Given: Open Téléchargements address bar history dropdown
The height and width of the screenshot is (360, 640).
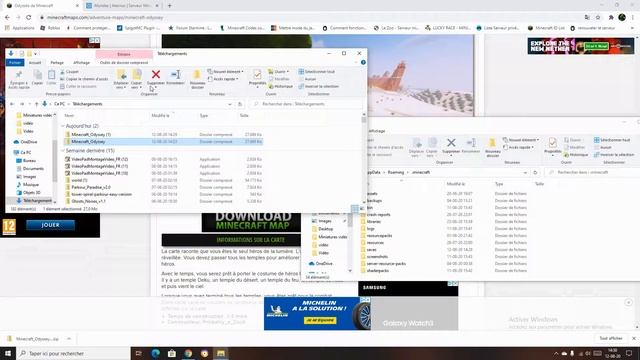Looking at the screenshot, I should 230,104.
